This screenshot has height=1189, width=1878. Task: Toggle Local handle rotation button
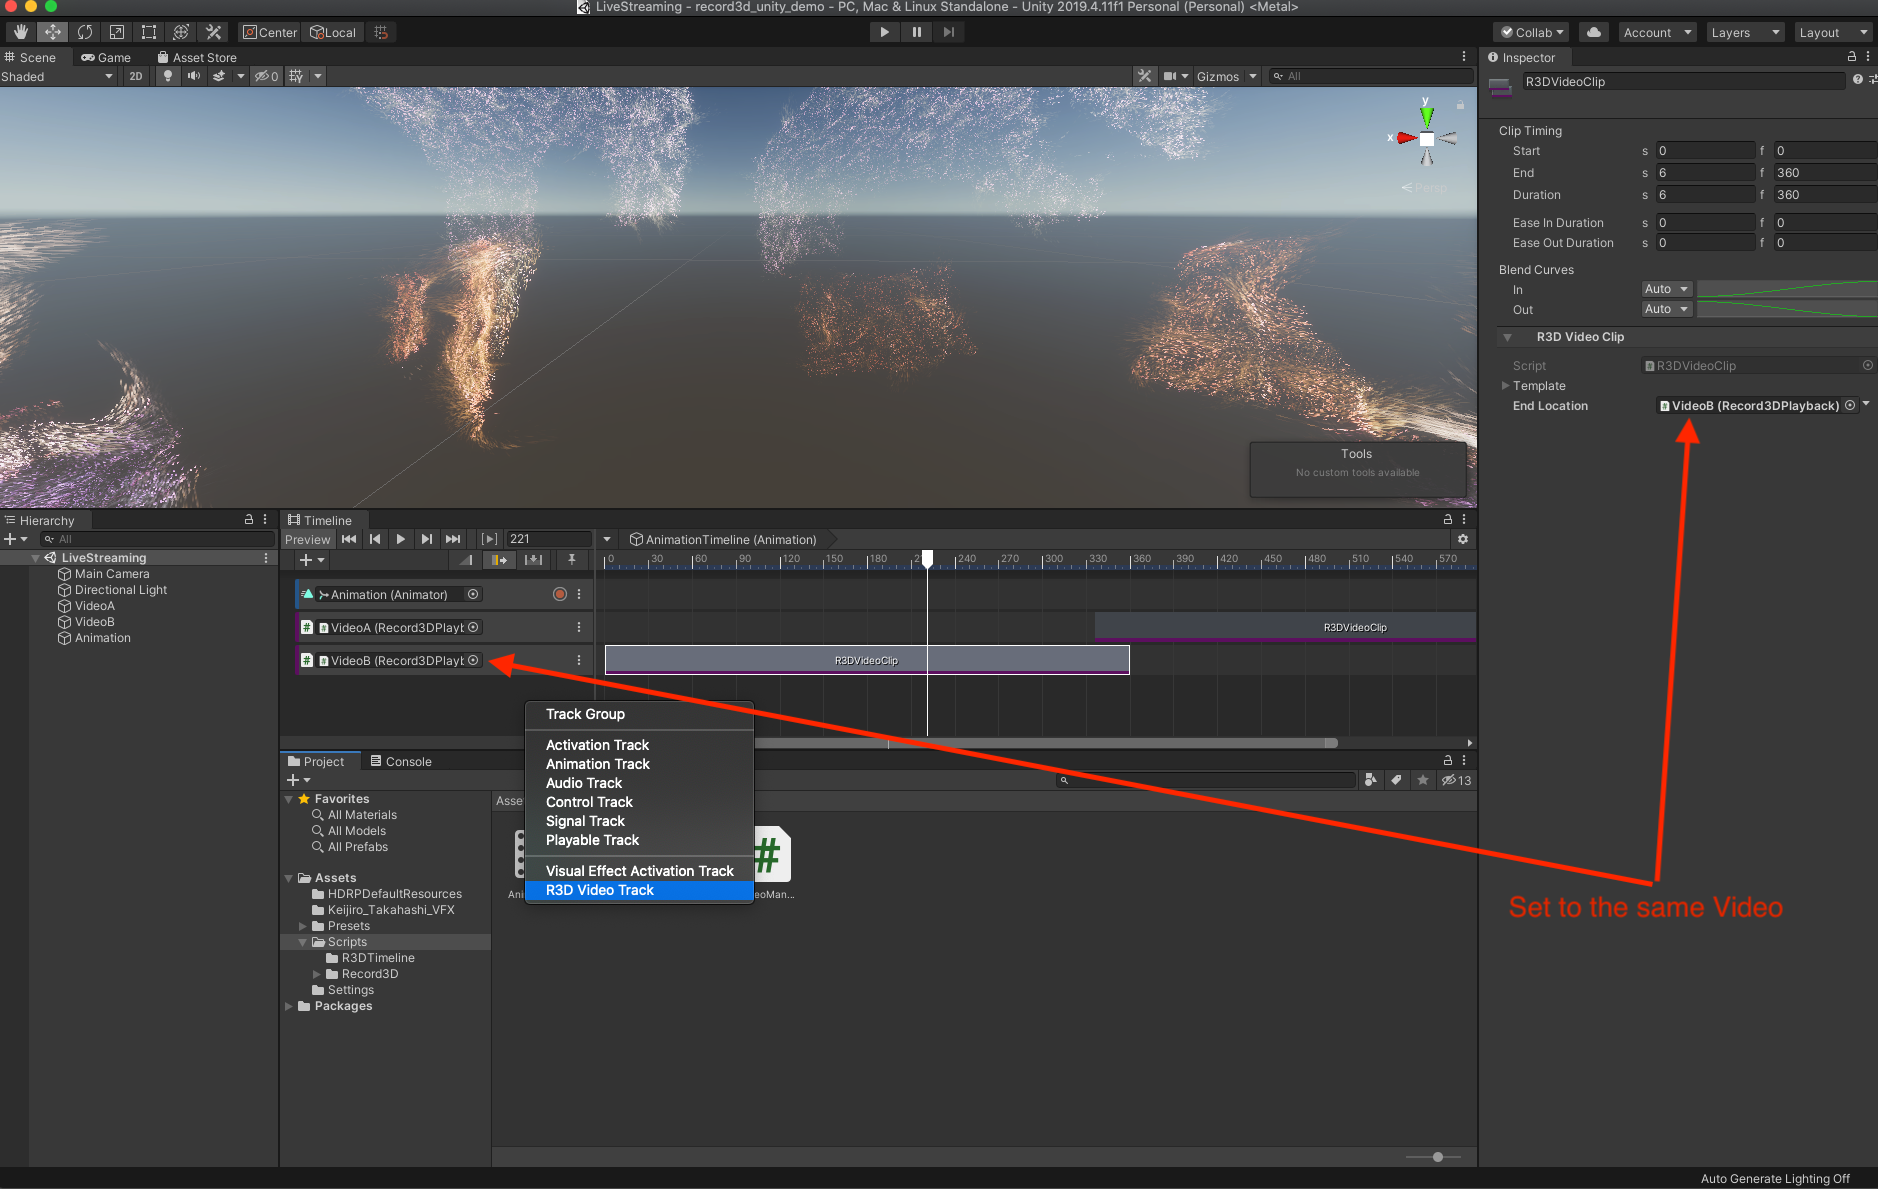pos(334,32)
